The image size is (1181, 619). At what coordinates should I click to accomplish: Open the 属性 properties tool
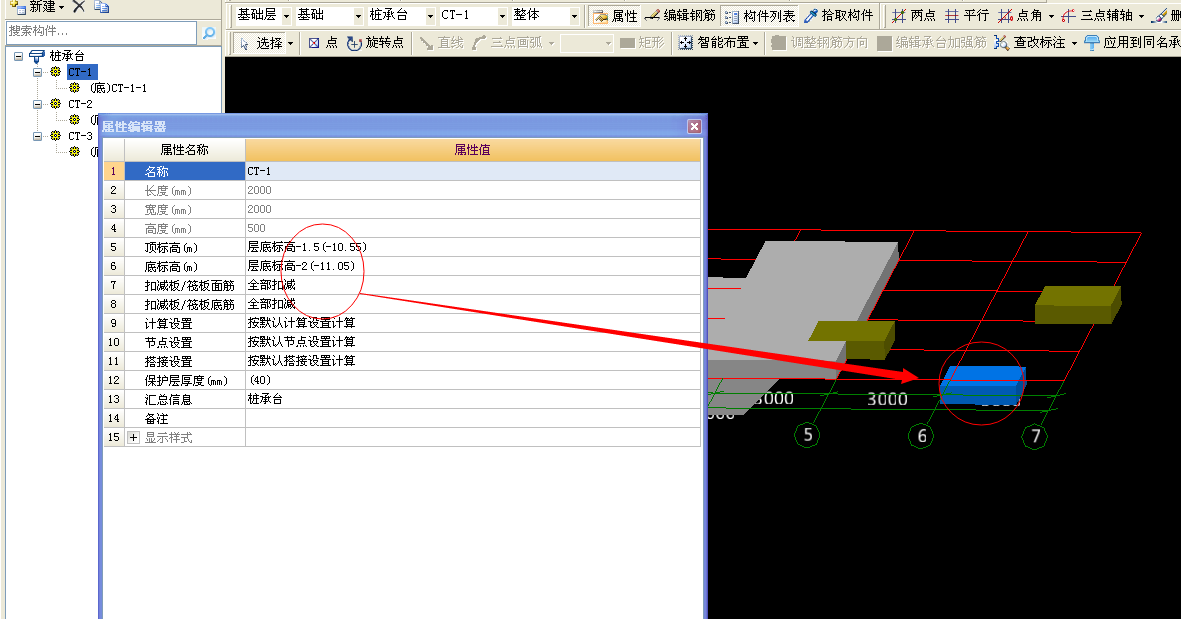tap(615, 16)
